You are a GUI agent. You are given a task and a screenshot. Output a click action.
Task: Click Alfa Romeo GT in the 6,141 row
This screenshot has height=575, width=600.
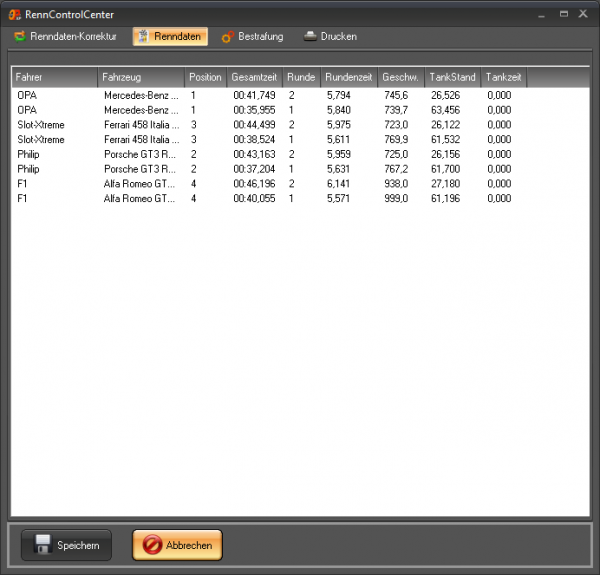click(x=139, y=184)
